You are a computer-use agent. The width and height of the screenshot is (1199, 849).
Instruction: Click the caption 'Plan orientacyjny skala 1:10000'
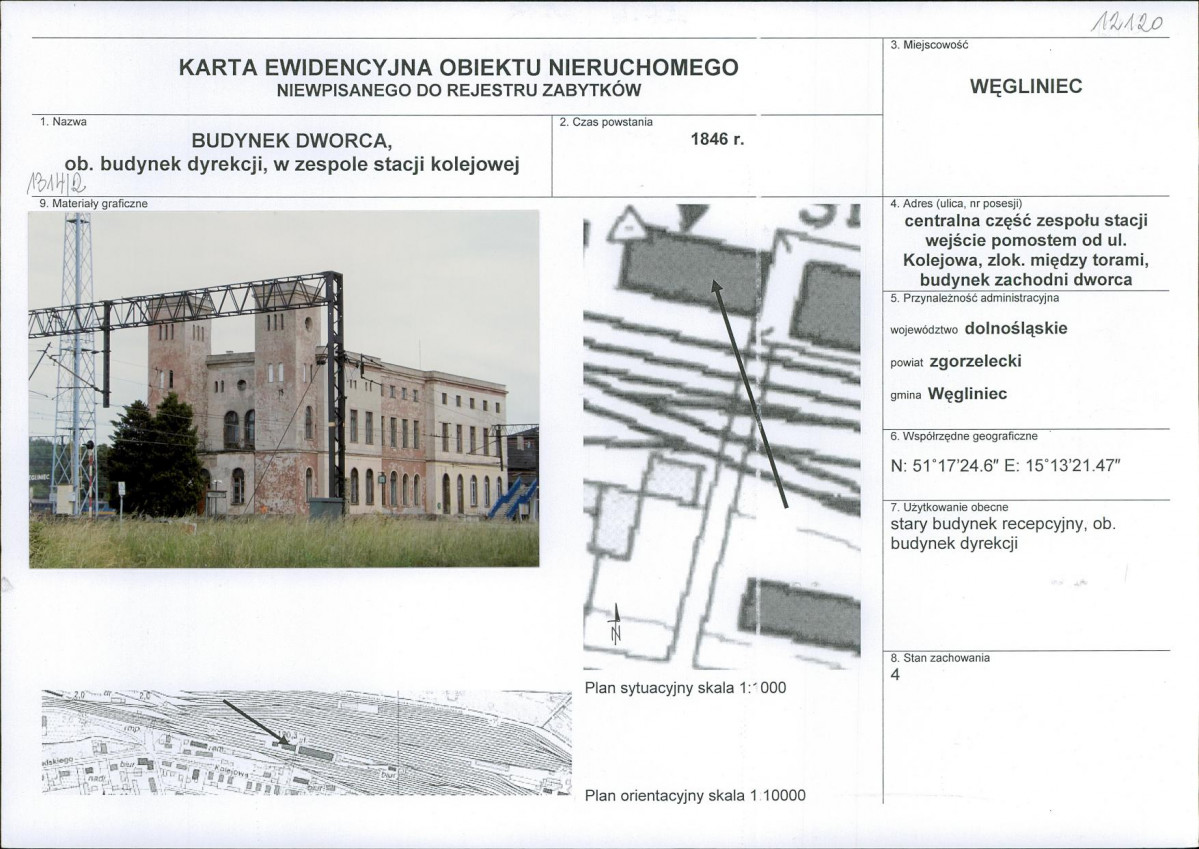point(695,795)
